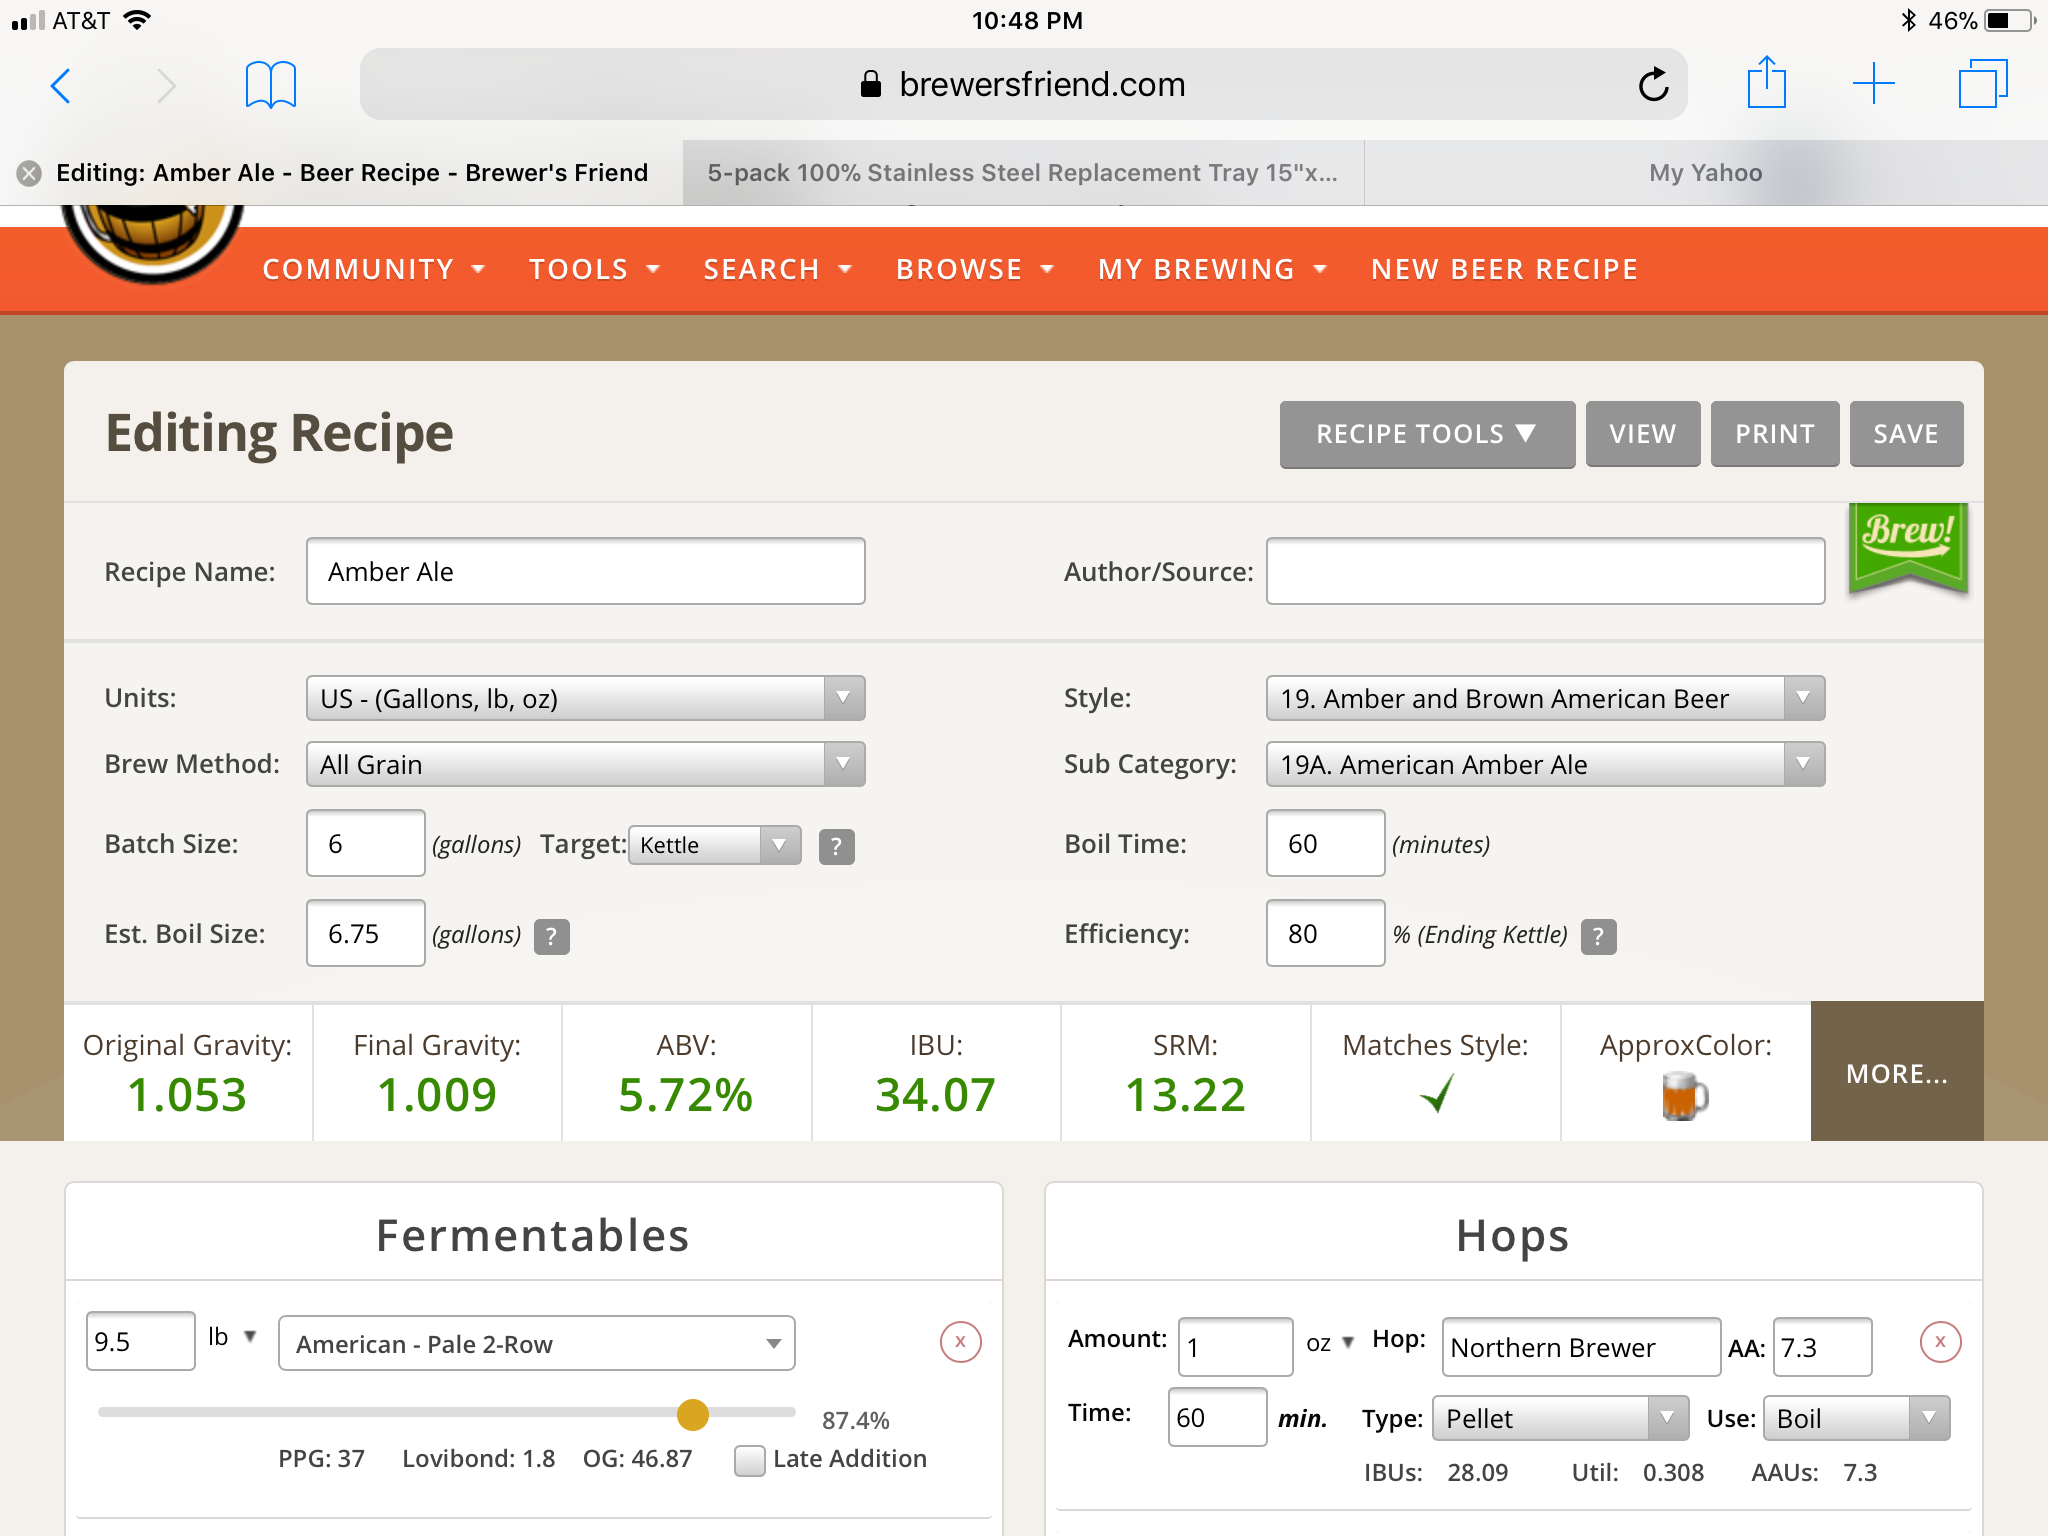The height and width of the screenshot is (1536, 2048).
Task: Click the Est. Boil Size field
Action: click(365, 933)
